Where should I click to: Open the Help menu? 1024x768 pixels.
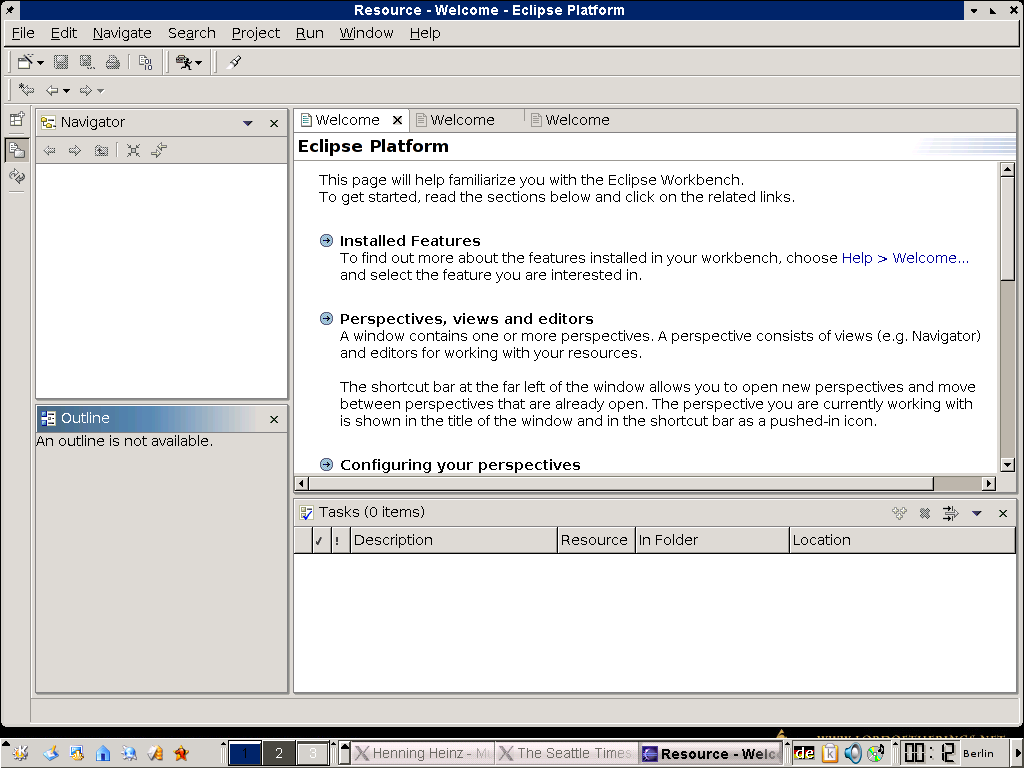425,33
